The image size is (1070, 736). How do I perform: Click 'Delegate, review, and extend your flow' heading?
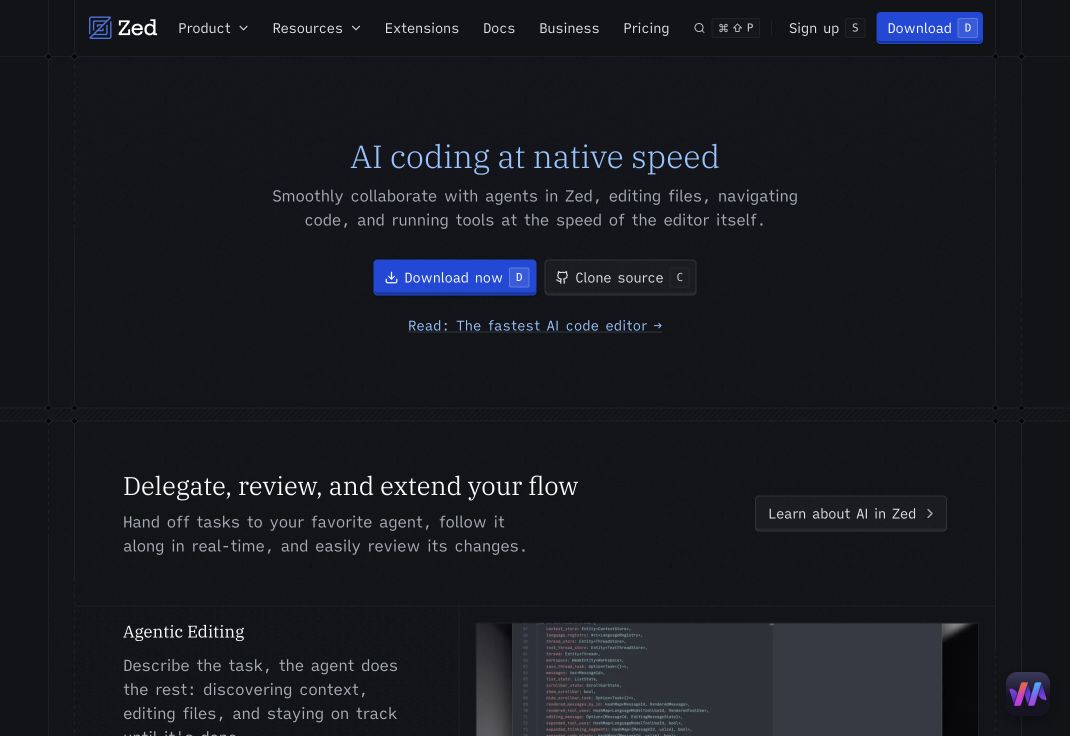tap(350, 486)
